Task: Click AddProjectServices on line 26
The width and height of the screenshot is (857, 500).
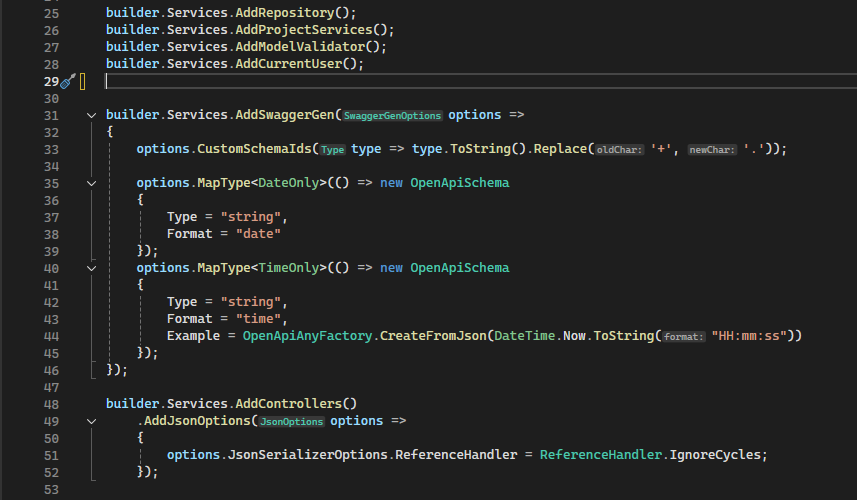Action: click(304, 30)
